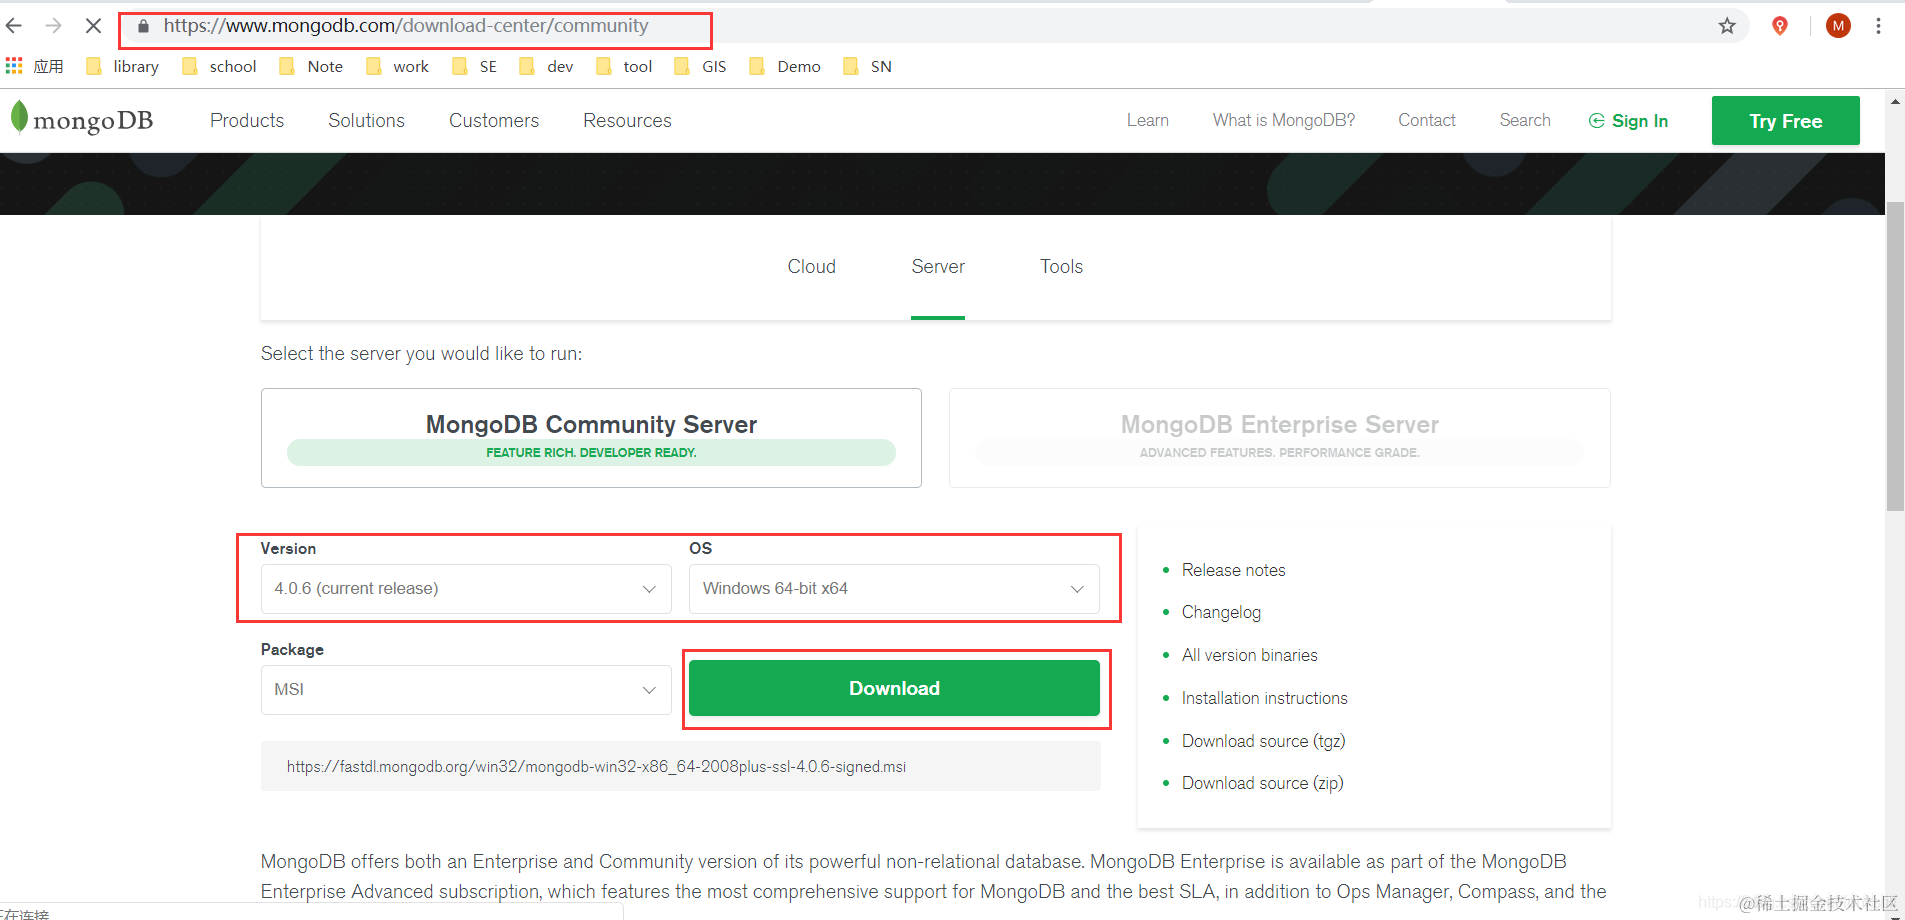Click the Contact link

click(x=1427, y=120)
